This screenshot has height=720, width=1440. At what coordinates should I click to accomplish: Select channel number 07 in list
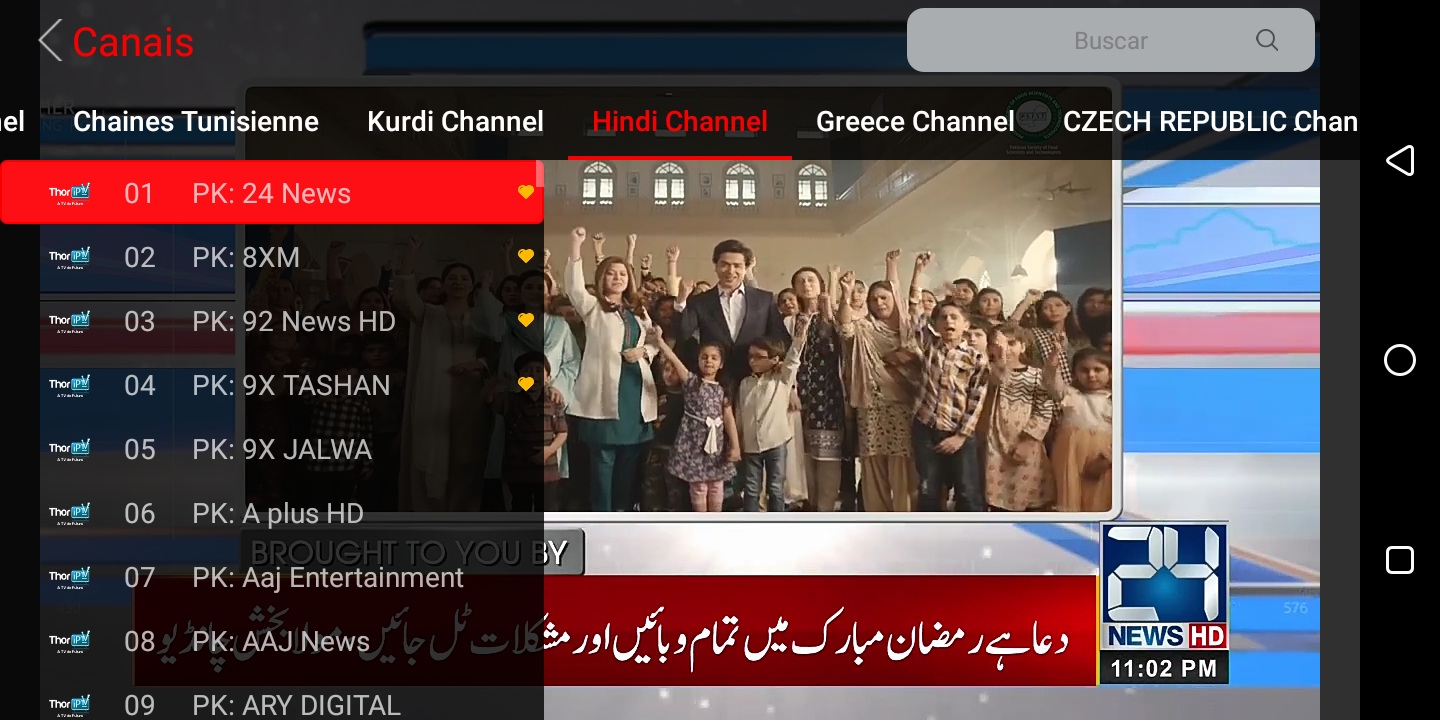(140, 577)
